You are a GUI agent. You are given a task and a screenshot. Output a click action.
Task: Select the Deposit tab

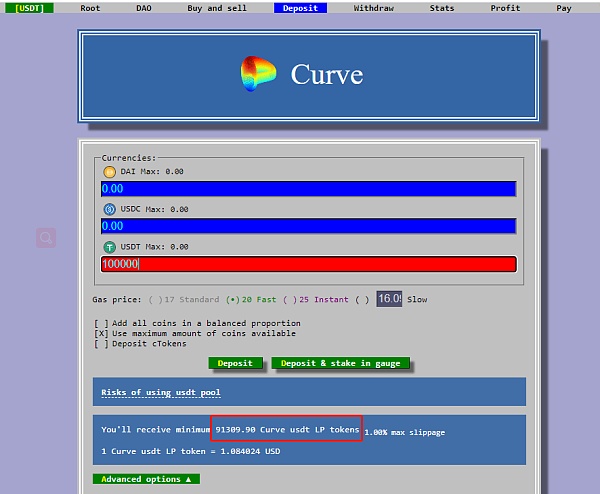click(300, 8)
